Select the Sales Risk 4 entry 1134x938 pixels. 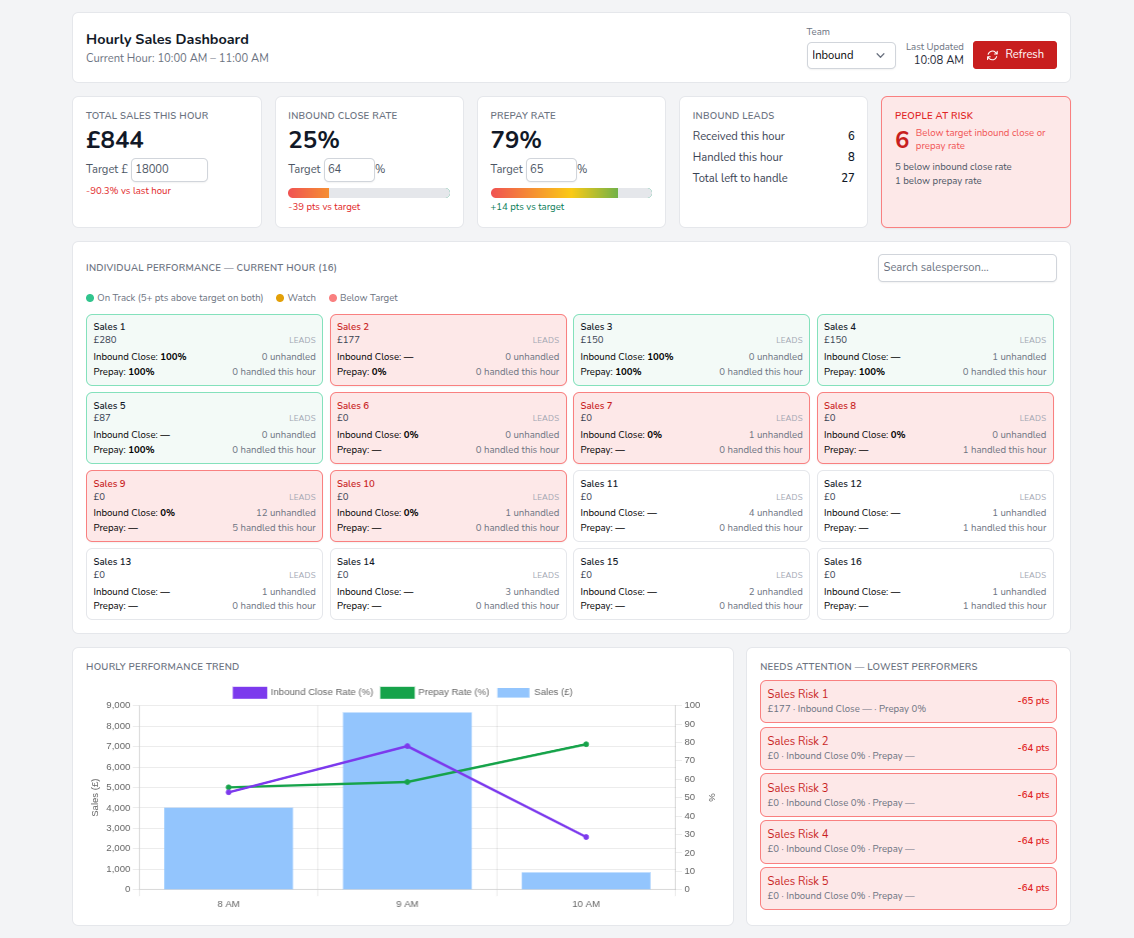(x=908, y=841)
